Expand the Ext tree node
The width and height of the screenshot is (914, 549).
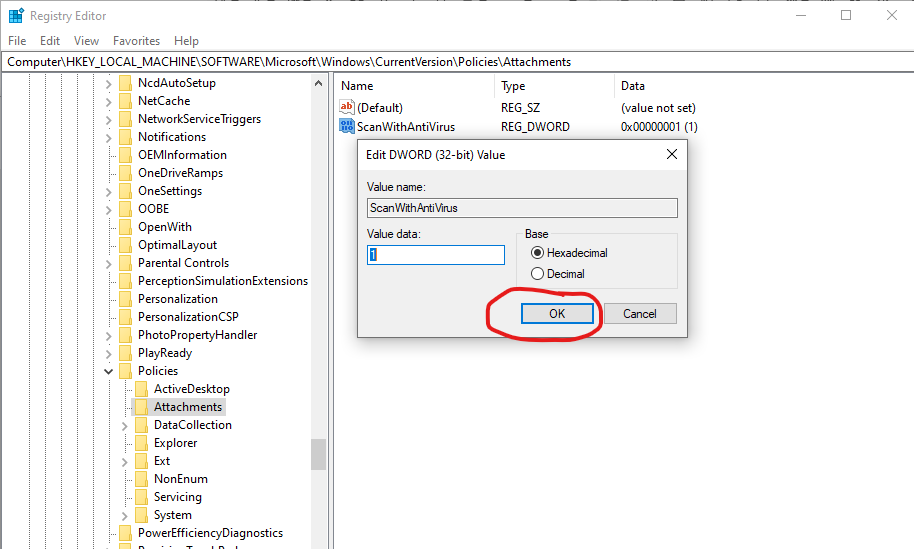[x=124, y=462]
